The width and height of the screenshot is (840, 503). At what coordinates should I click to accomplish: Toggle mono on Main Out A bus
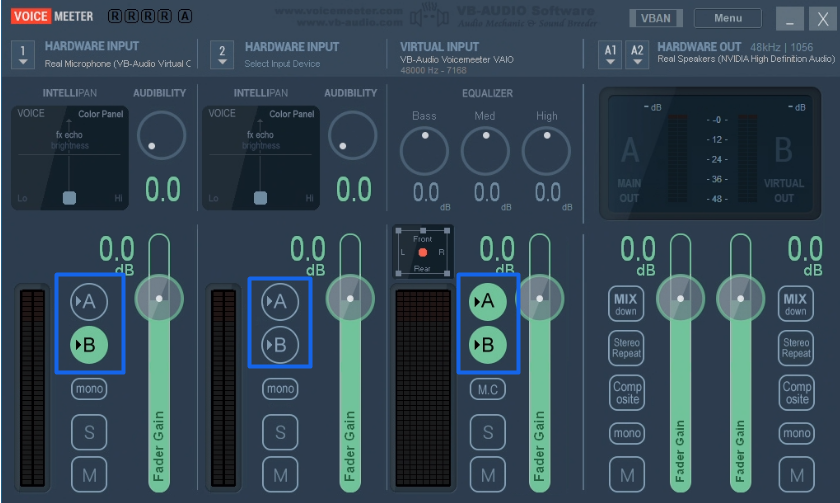(627, 433)
